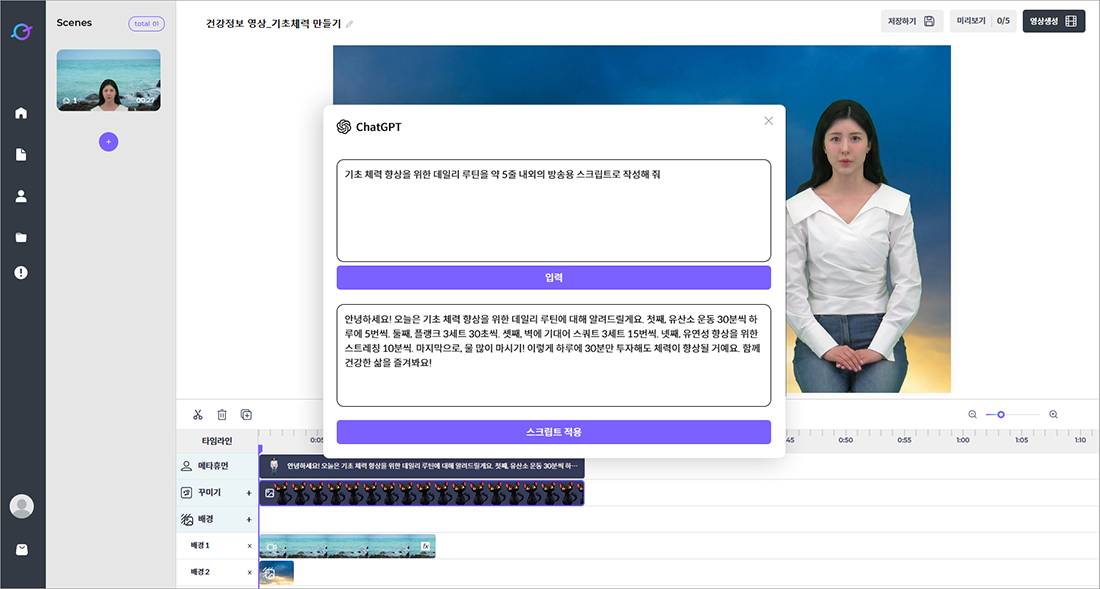Open the folder icon in the left sidebar
The image size is (1100, 589).
click(21, 237)
